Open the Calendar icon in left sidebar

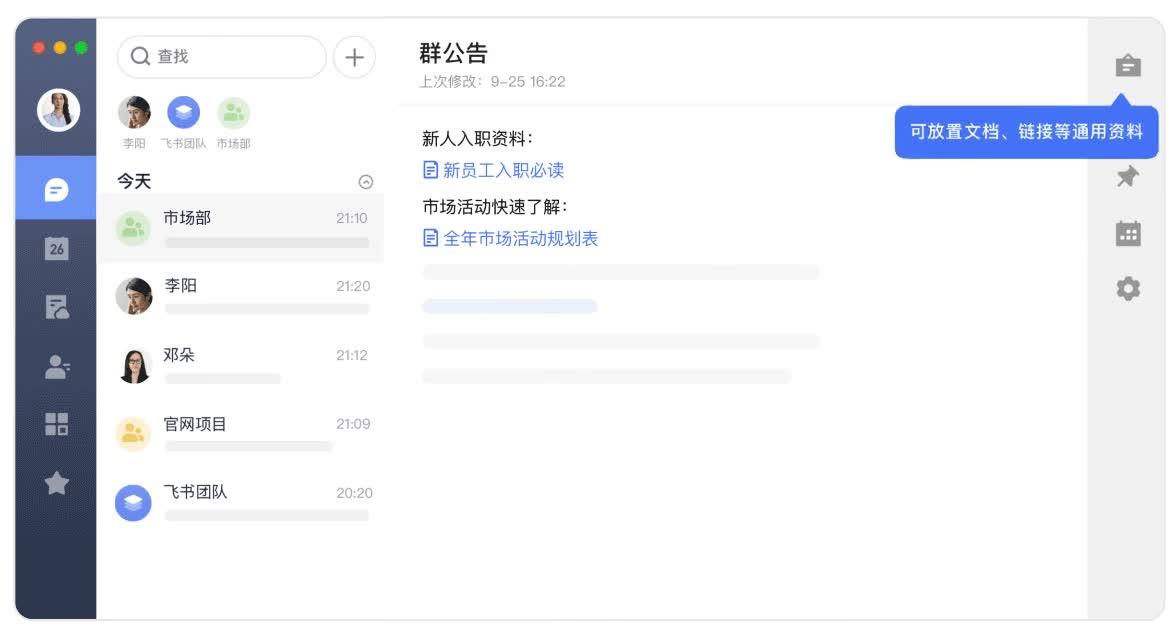[56, 248]
